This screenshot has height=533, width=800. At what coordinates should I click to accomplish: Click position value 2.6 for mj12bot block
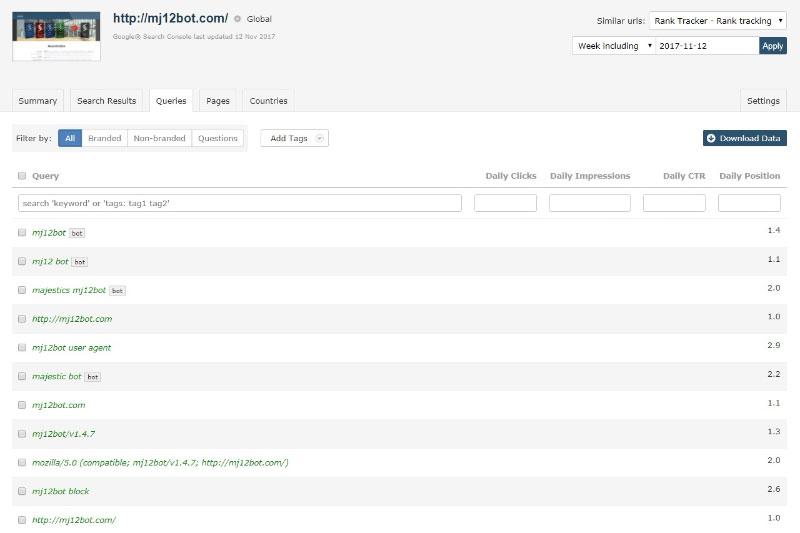pyautogui.click(x=773, y=489)
